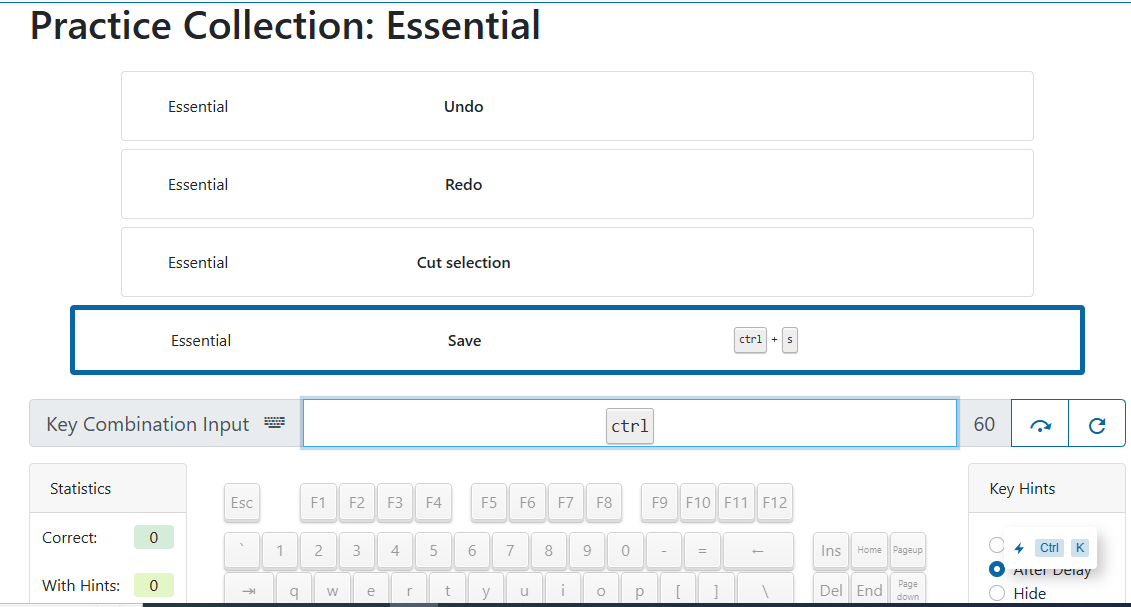Select the first Key Hints radio option

[x=996, y=545]
